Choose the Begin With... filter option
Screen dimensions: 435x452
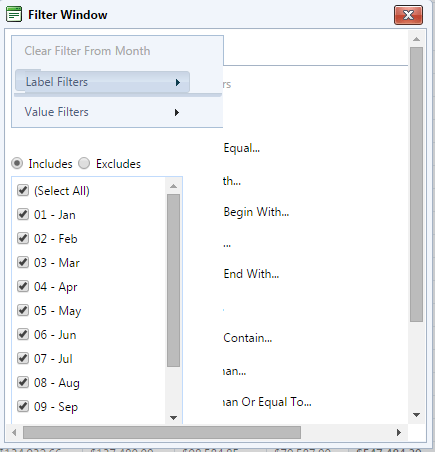point(256,212)
